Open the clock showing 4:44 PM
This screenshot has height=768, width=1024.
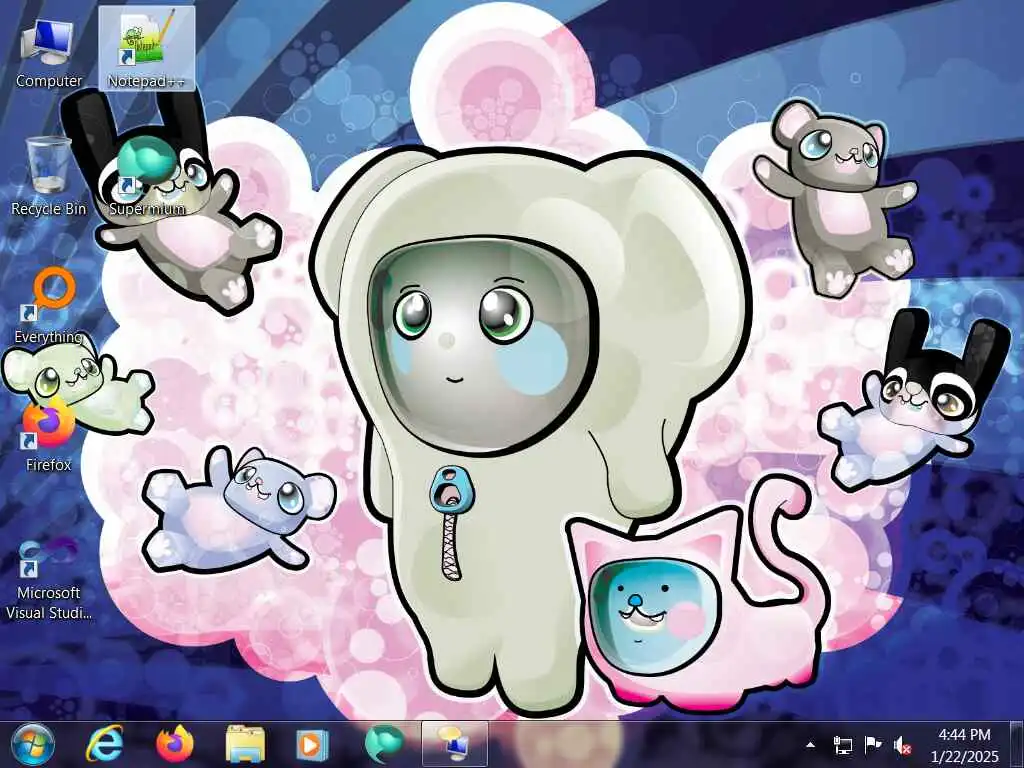[965, 735]
